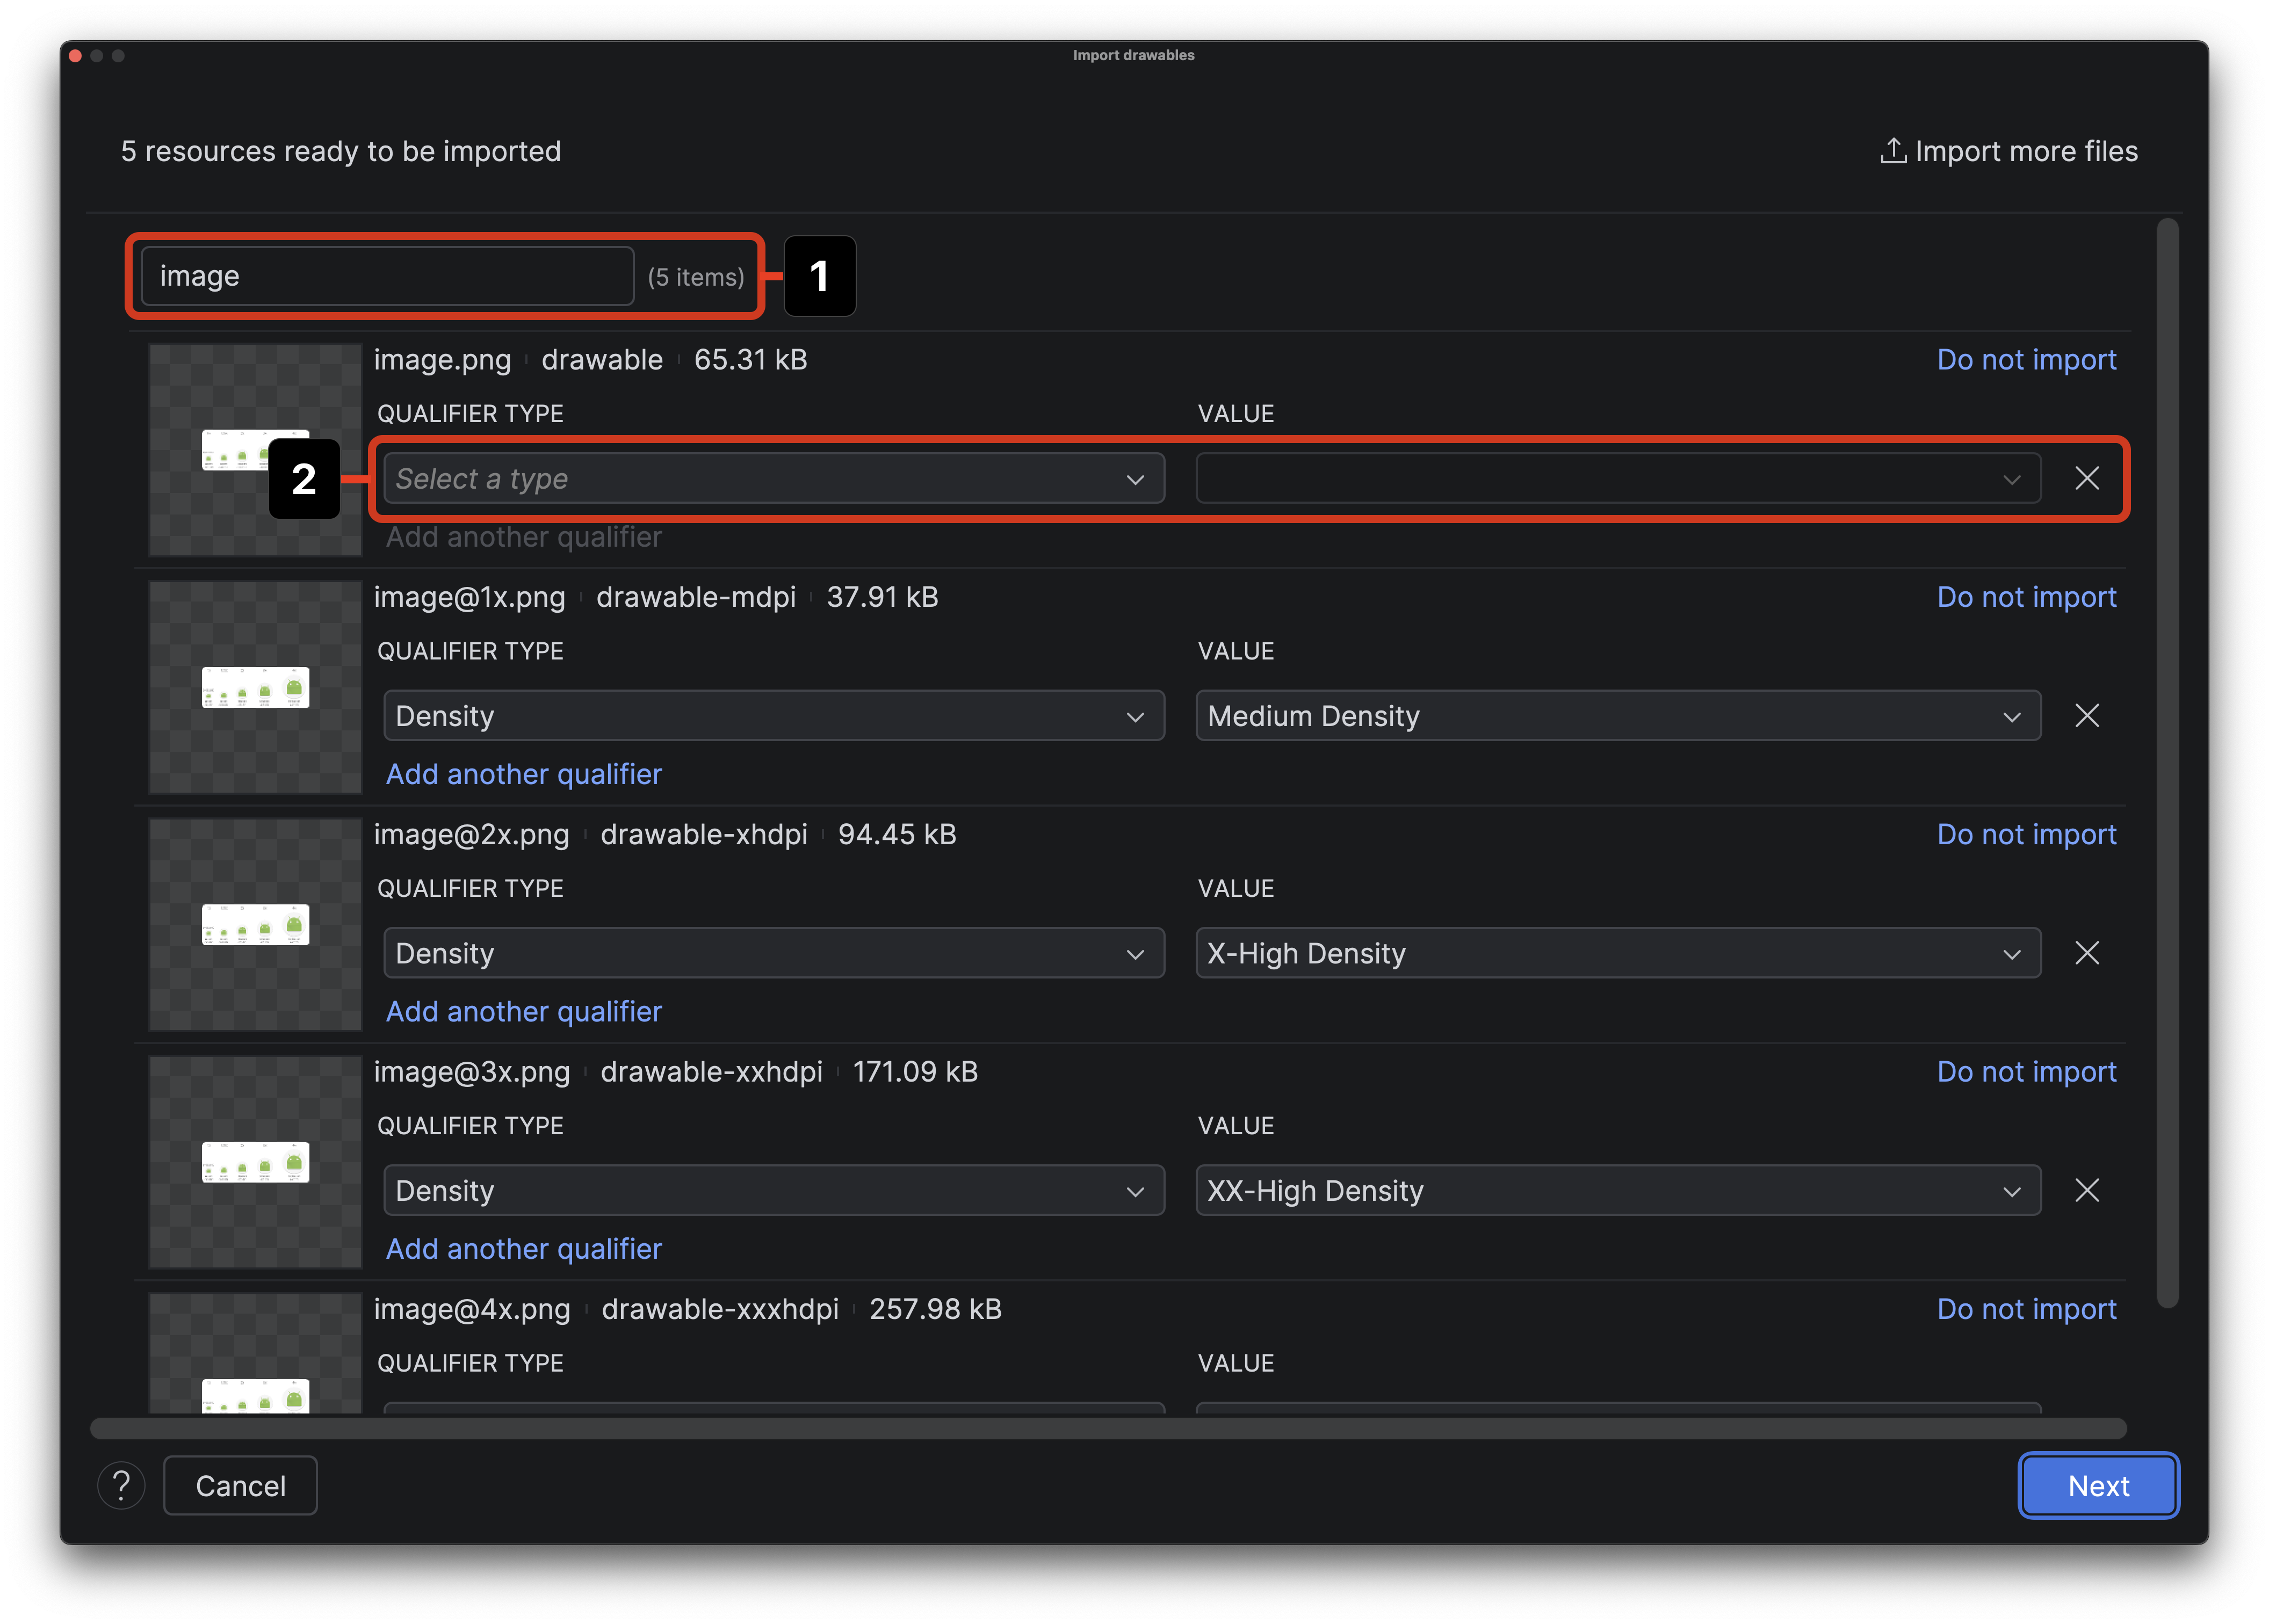Open the help question mark button
Screen dimensions: 2269x1624
pos(121,1485)
